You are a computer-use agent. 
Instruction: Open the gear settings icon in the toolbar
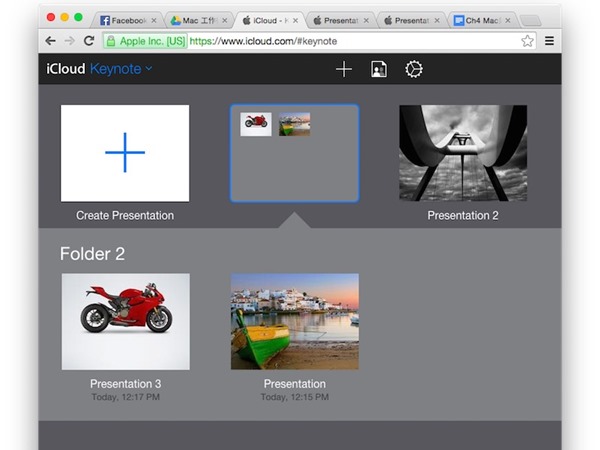(x=413, y=69)
